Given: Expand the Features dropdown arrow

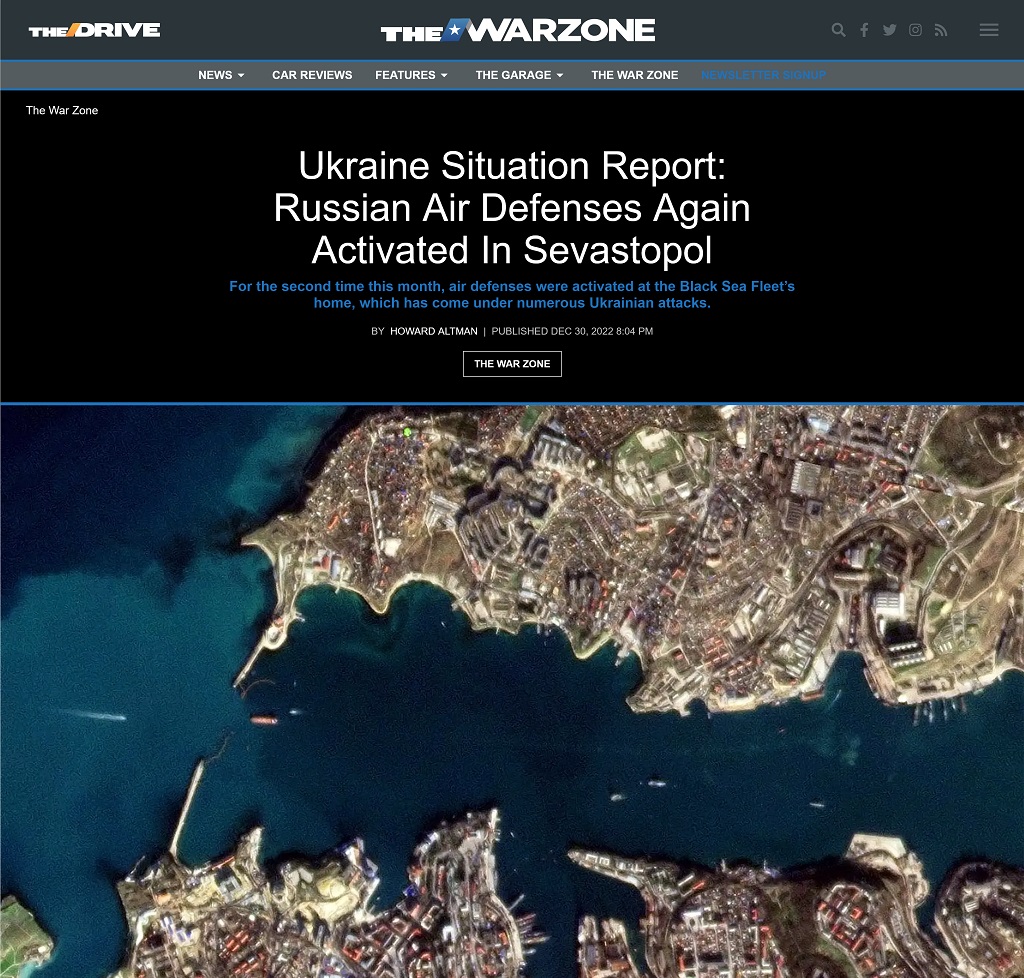Looking at the screenshot, I should point(444,76).
